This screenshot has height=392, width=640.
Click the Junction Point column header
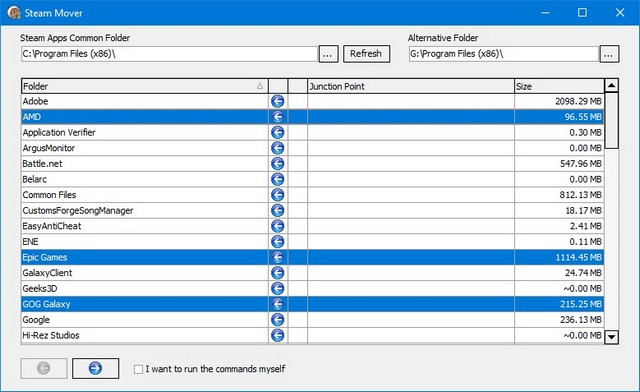tap(411, 86)
